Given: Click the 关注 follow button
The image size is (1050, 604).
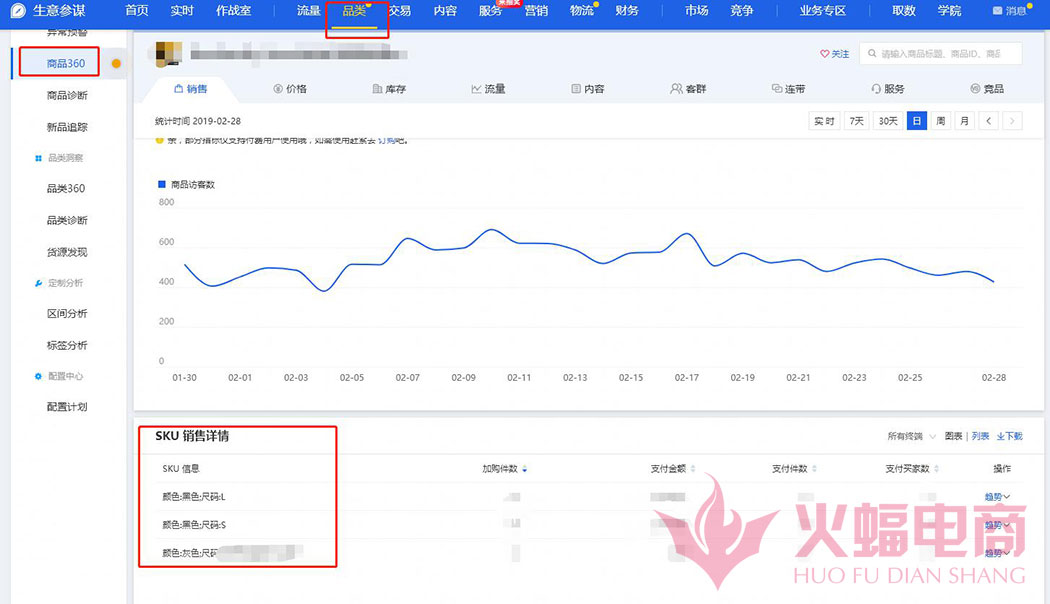Looking at the screenshot, I should (x=833, y=53).
